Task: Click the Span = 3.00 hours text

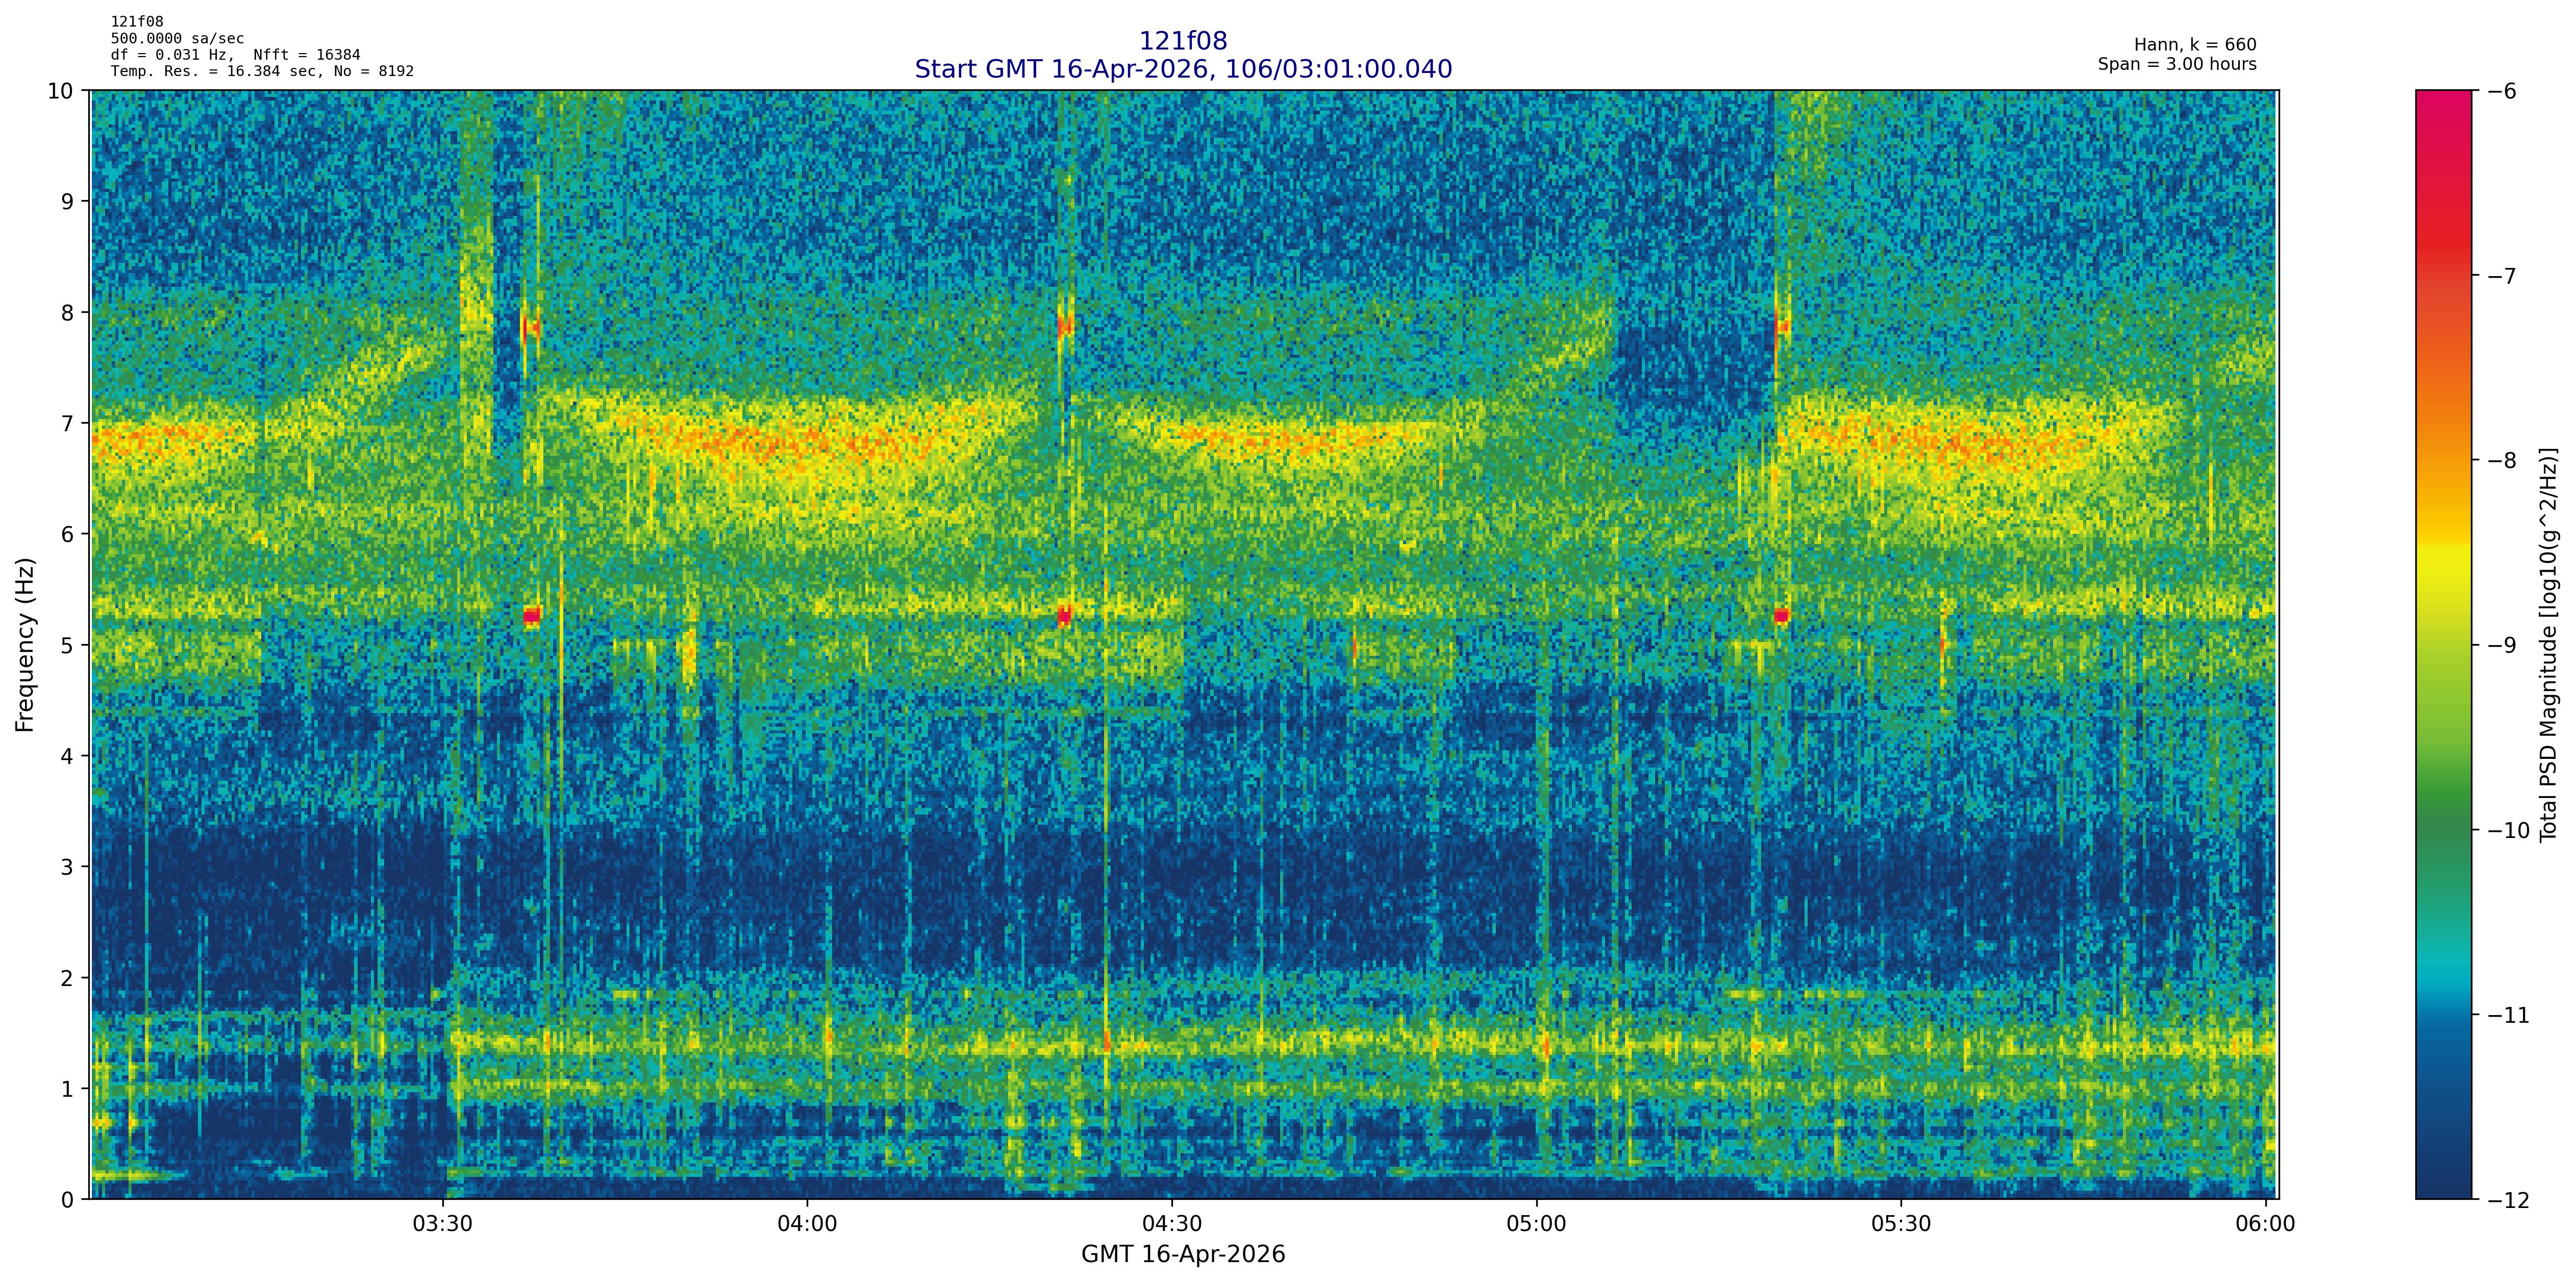Action: click(2177, 64)
